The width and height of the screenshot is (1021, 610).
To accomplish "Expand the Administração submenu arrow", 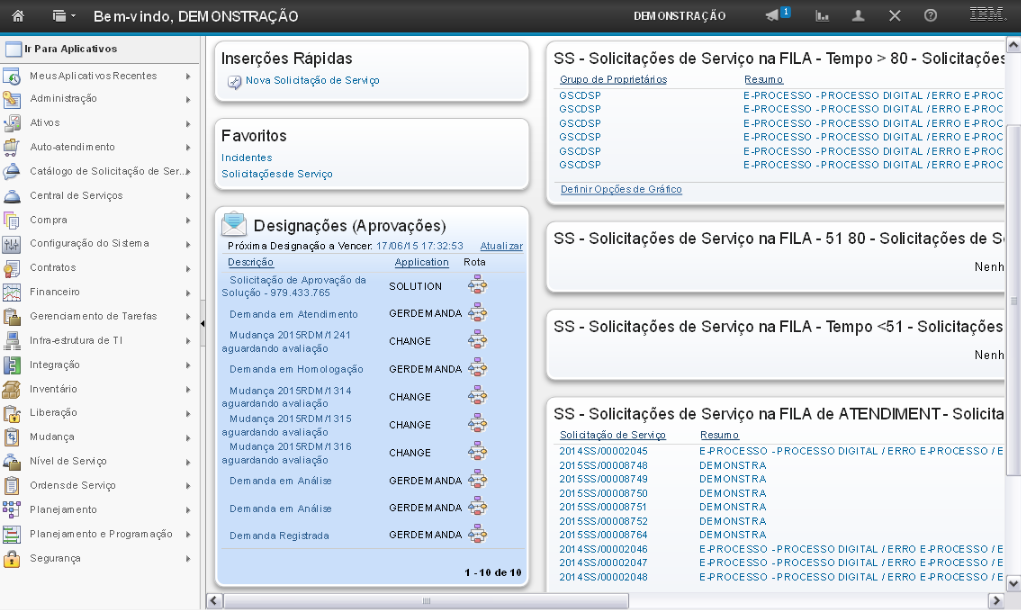I will [x=188, y=99].
